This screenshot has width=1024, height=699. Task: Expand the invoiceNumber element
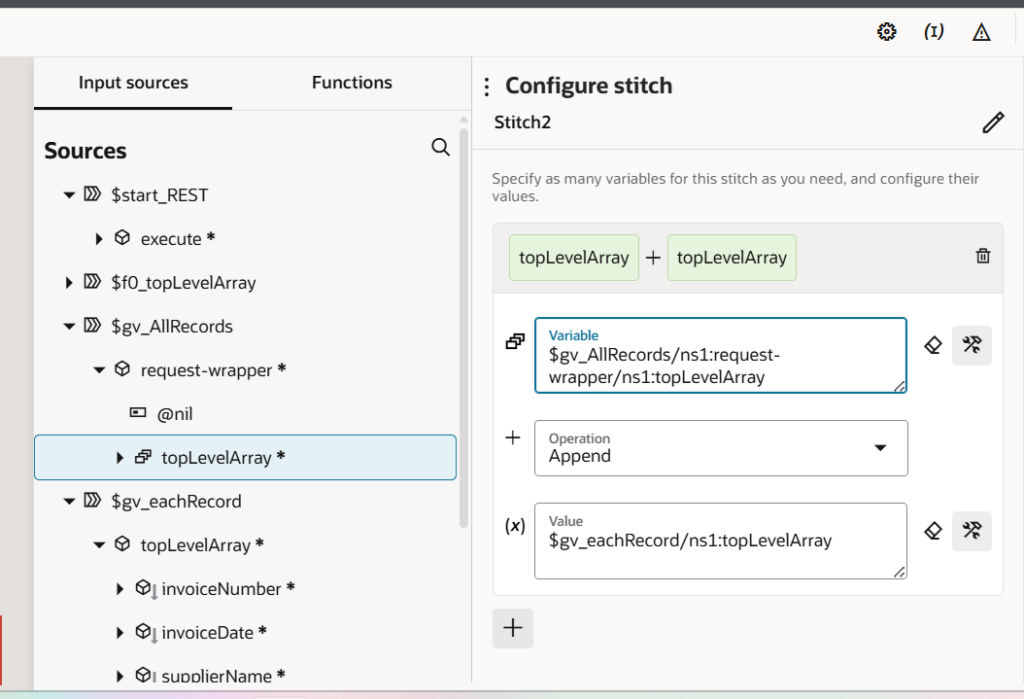tap(121, 589)
